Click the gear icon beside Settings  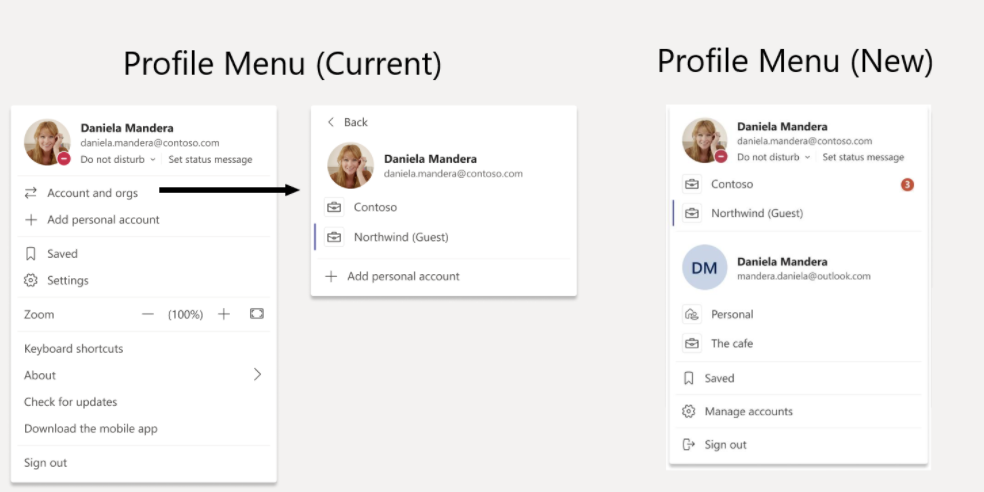point(30,280)
